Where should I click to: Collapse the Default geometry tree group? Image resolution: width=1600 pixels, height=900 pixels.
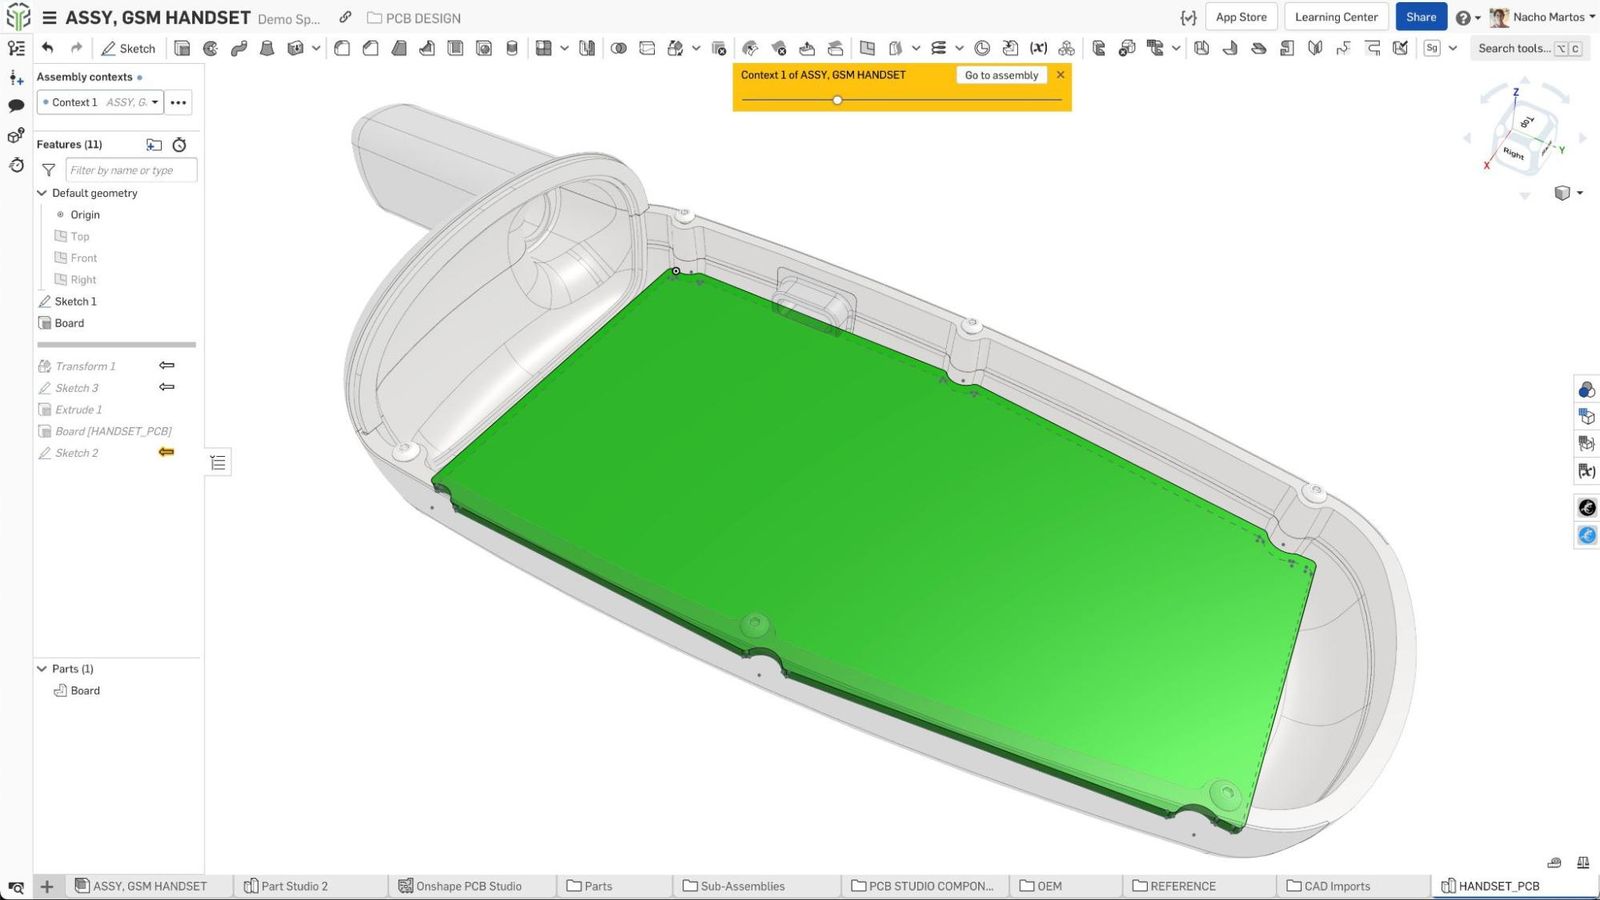pyautogui.click(x=42, y=193)
